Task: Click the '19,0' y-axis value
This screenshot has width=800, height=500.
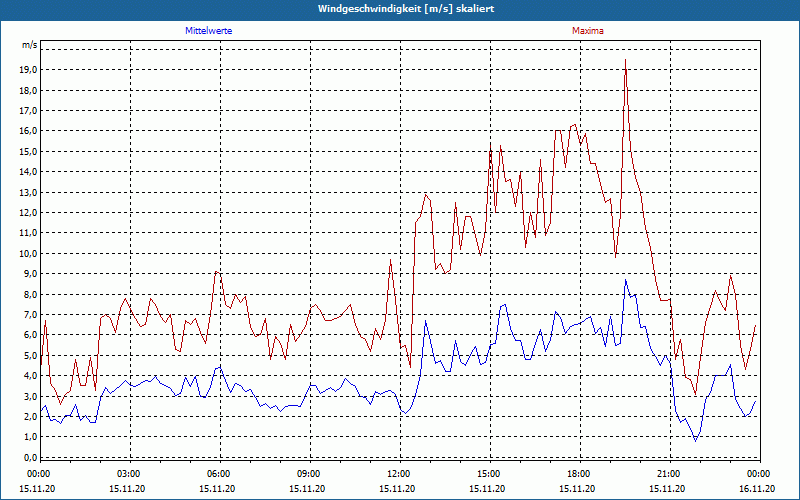Action: tap(29, 70)
